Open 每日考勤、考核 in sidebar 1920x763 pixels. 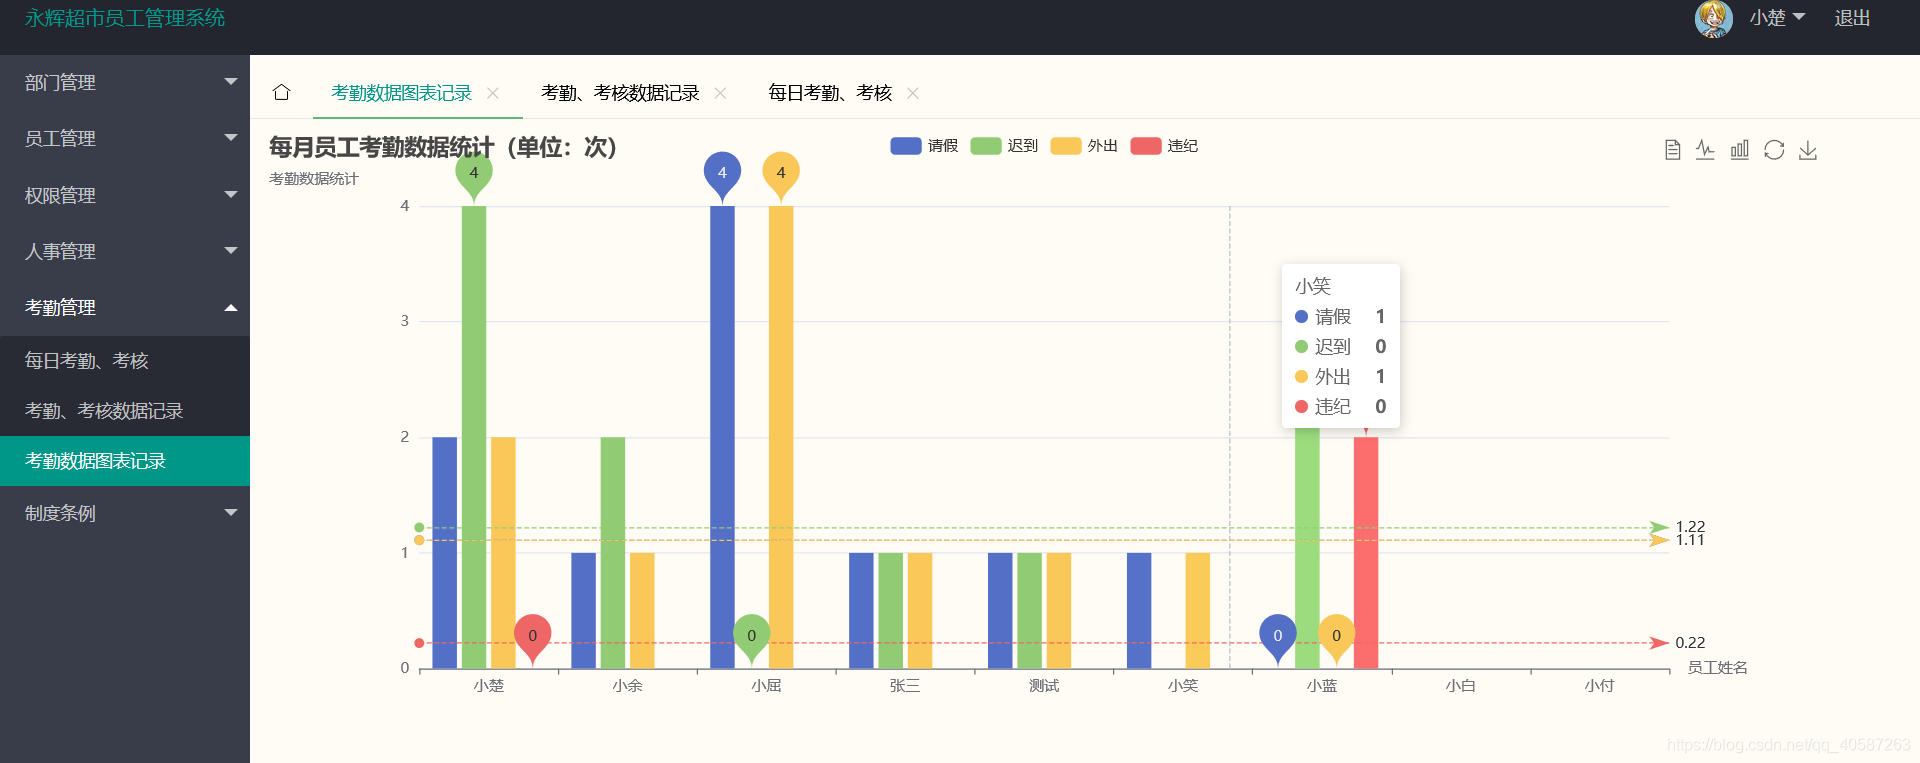125,361
